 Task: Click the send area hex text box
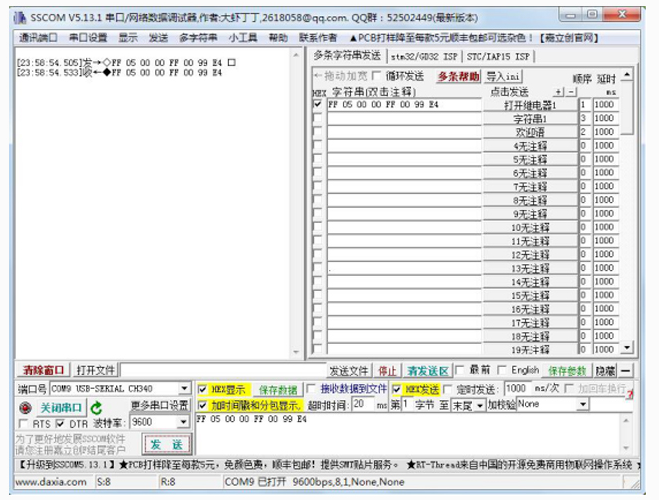(x=408, y=434)
